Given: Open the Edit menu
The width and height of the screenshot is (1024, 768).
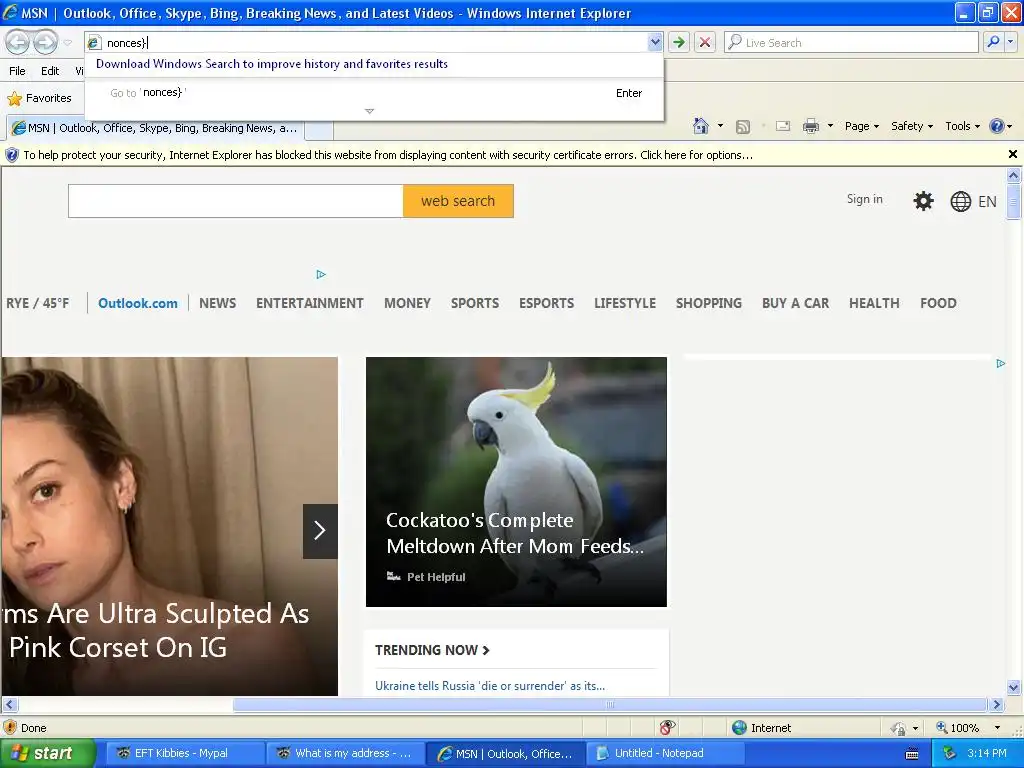Looking at the screenshot, I should pyautogui.click(x=50, y=71).
